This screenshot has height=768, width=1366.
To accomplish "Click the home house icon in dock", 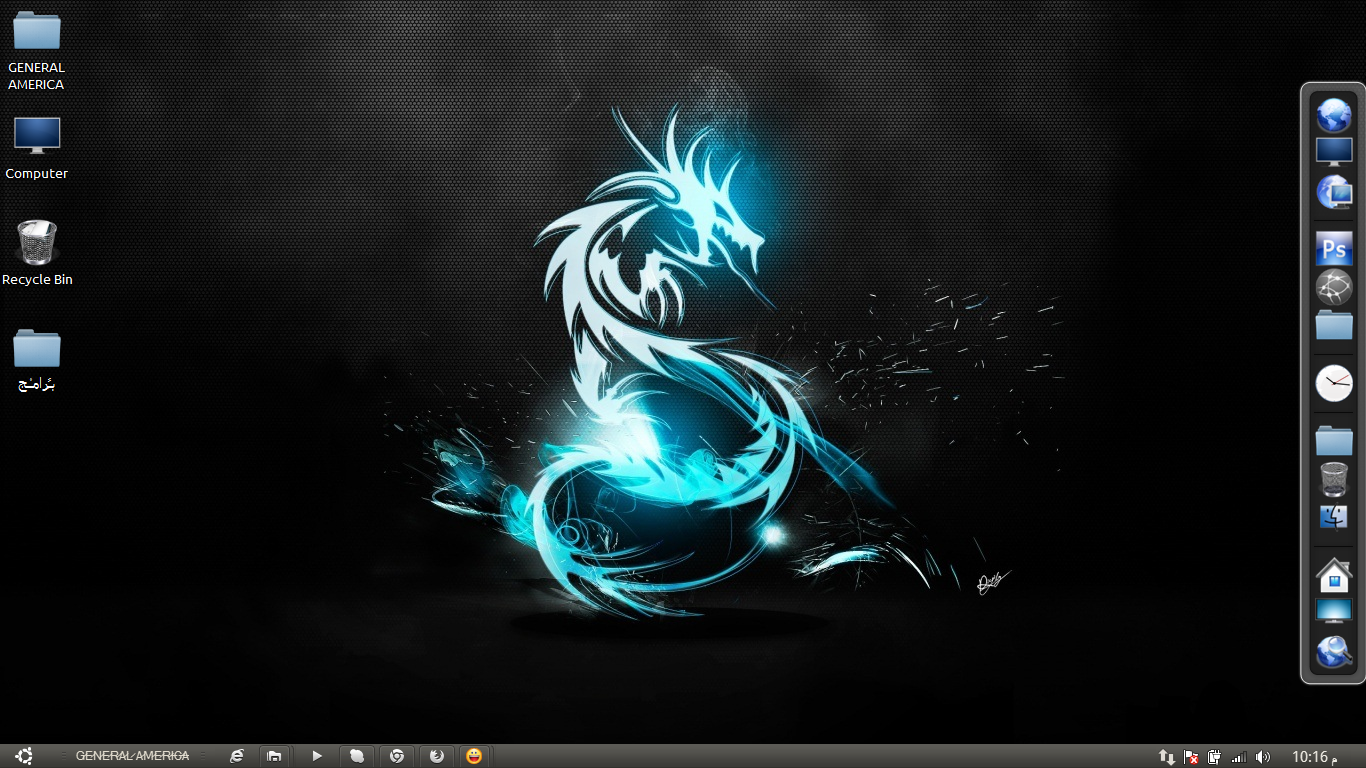I will coord(1334,577).
